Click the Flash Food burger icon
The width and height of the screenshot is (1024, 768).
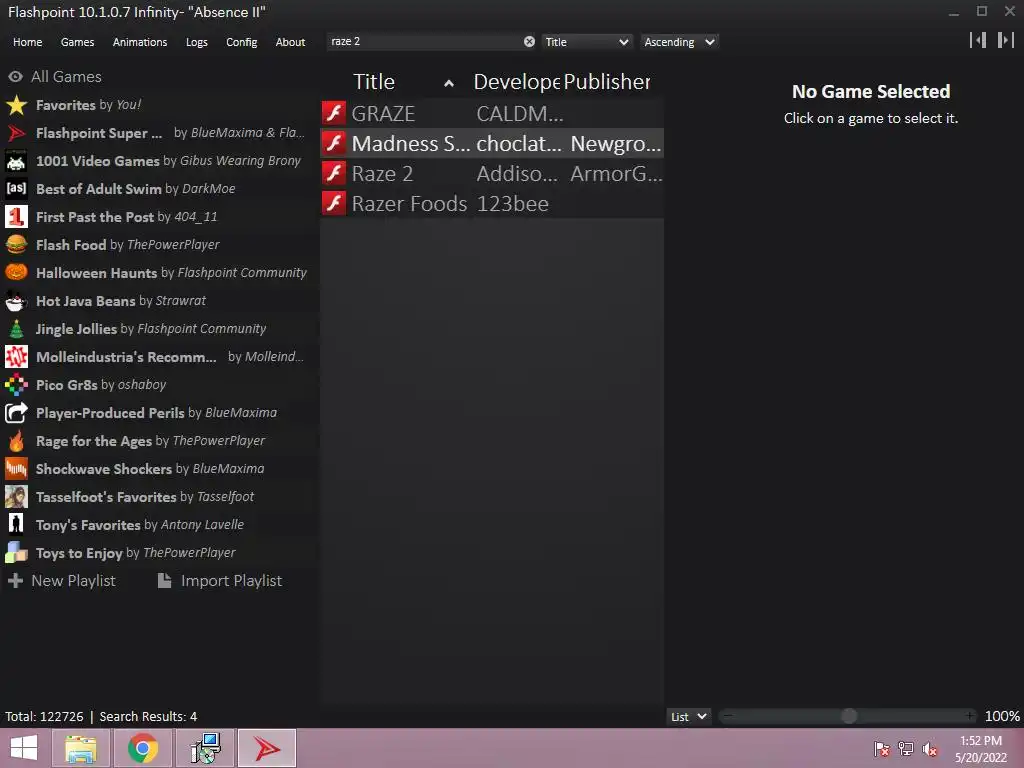click(16, 245)
